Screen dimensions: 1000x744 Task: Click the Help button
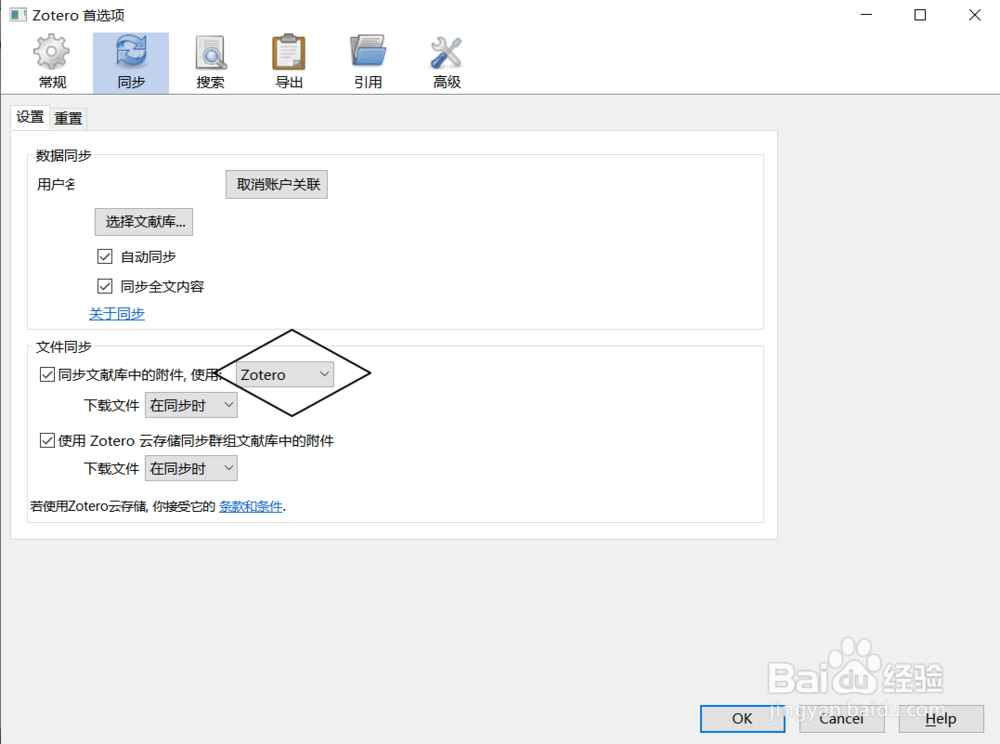click(x=941, y=718)
